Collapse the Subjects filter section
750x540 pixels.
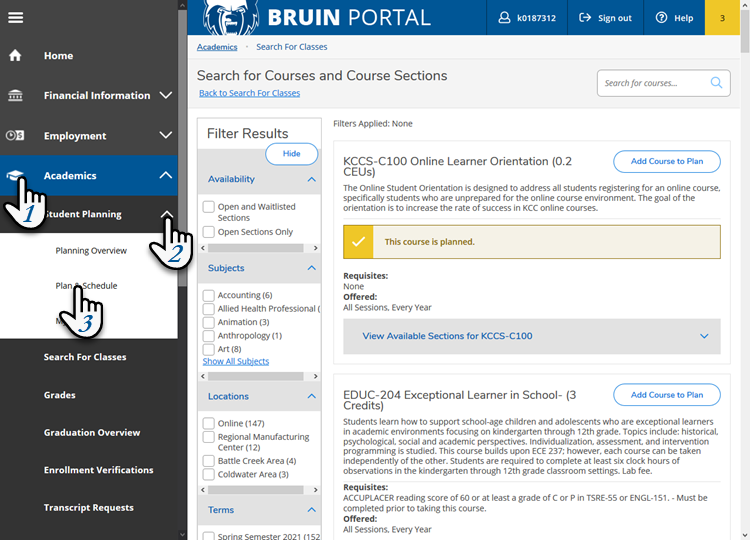[311, 268]
